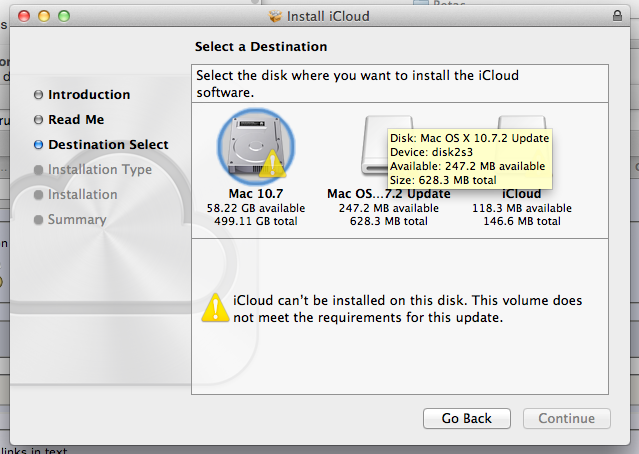Click the '499.11 GB total' text
The image size is (639, 454).
click(x=256, y=221)
